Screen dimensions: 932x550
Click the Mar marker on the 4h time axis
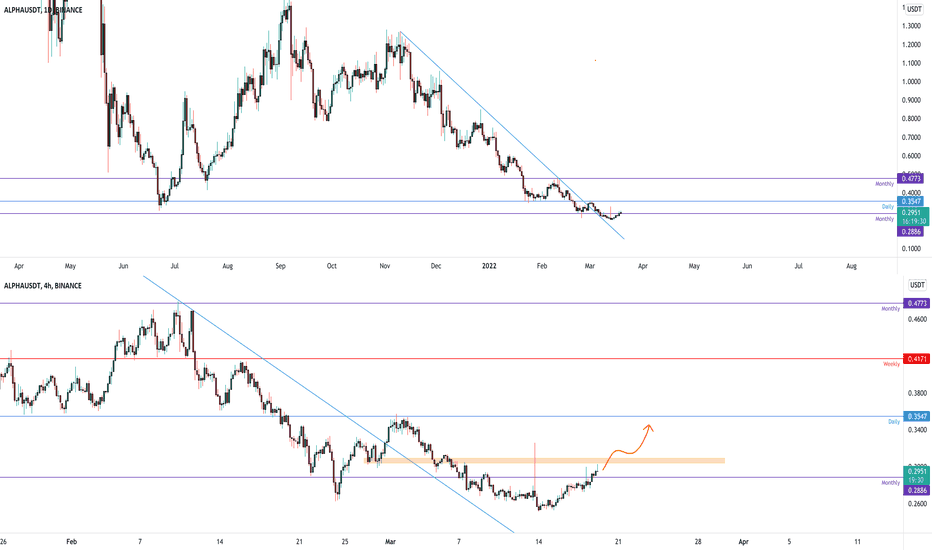tap(391, 542)
